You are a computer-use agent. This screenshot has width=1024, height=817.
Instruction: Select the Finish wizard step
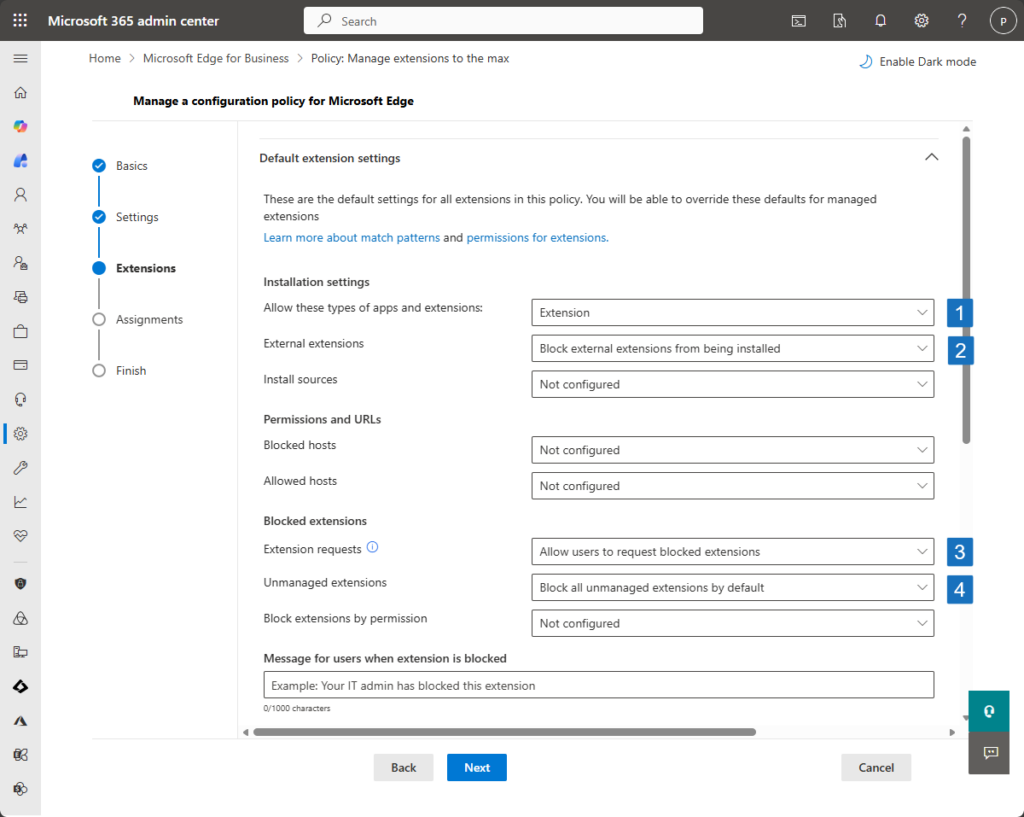tap(131, 371)
